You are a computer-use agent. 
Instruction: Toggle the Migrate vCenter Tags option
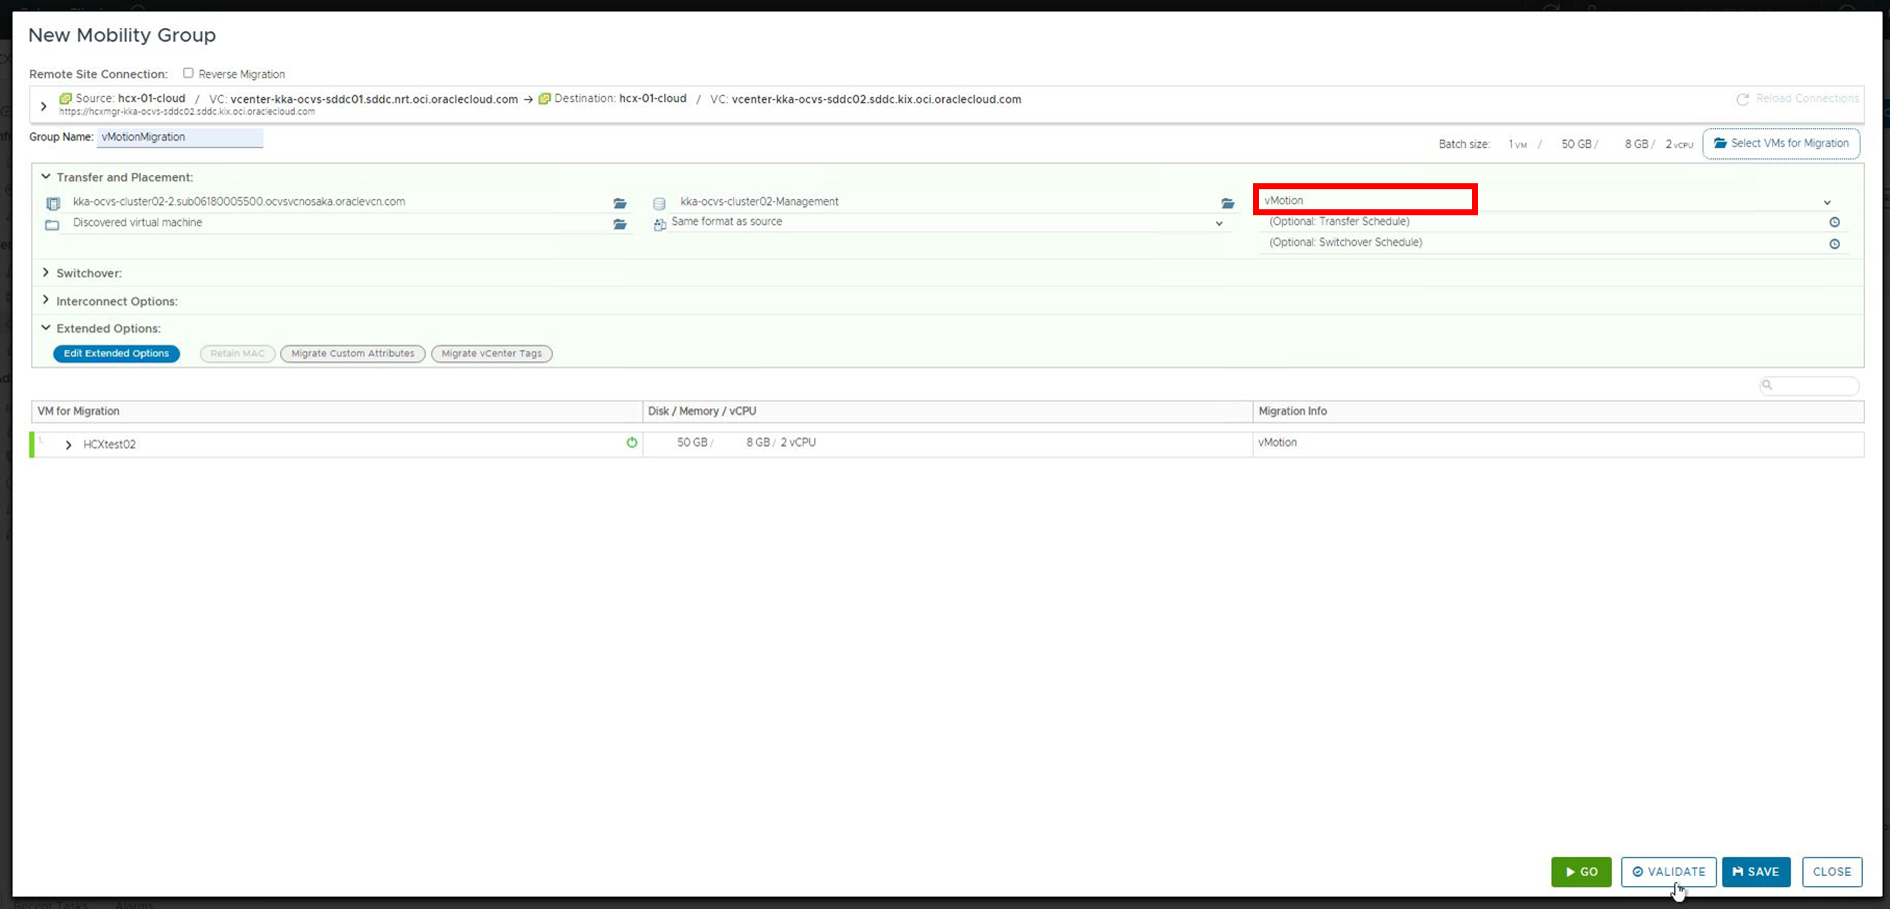tap(491, 354)
